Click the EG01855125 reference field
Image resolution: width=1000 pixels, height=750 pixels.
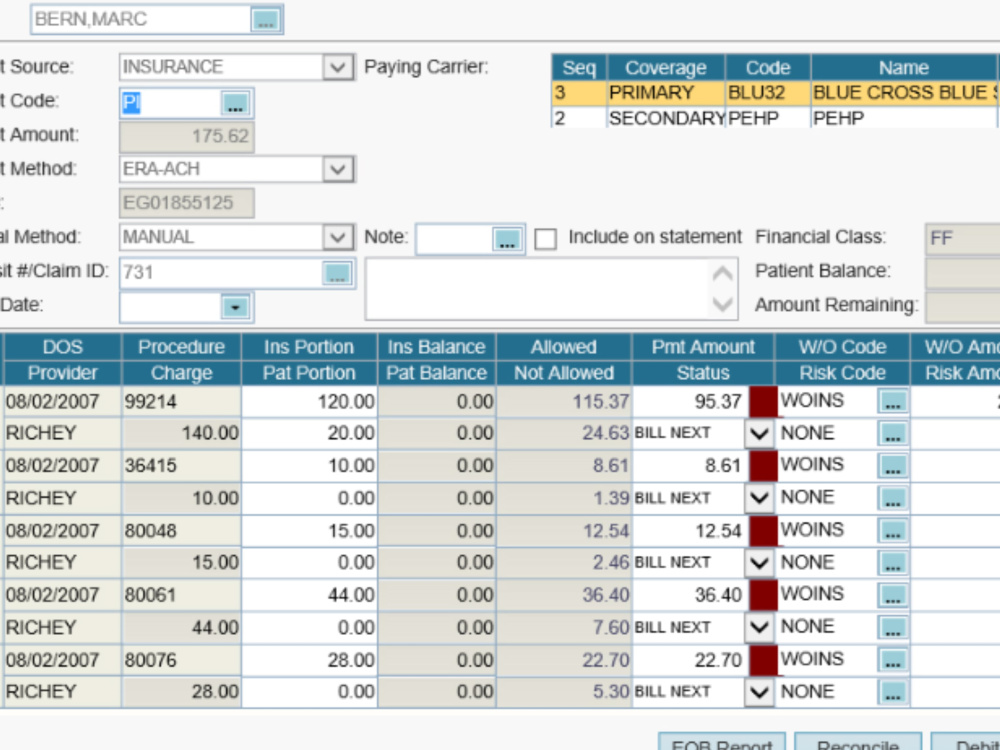coord(186,203)
